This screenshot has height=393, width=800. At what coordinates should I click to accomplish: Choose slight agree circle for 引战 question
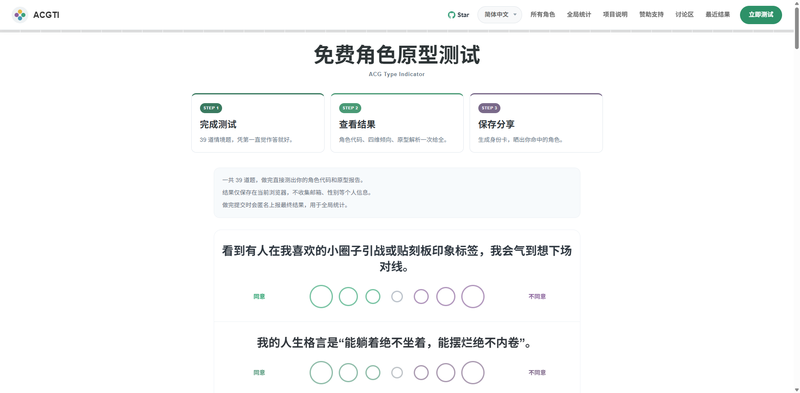pyautogui.click(x=373, y=297)
